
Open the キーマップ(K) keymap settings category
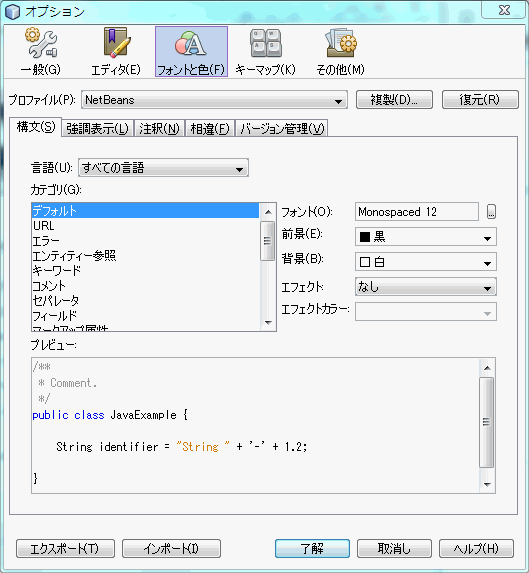point(266,52)
